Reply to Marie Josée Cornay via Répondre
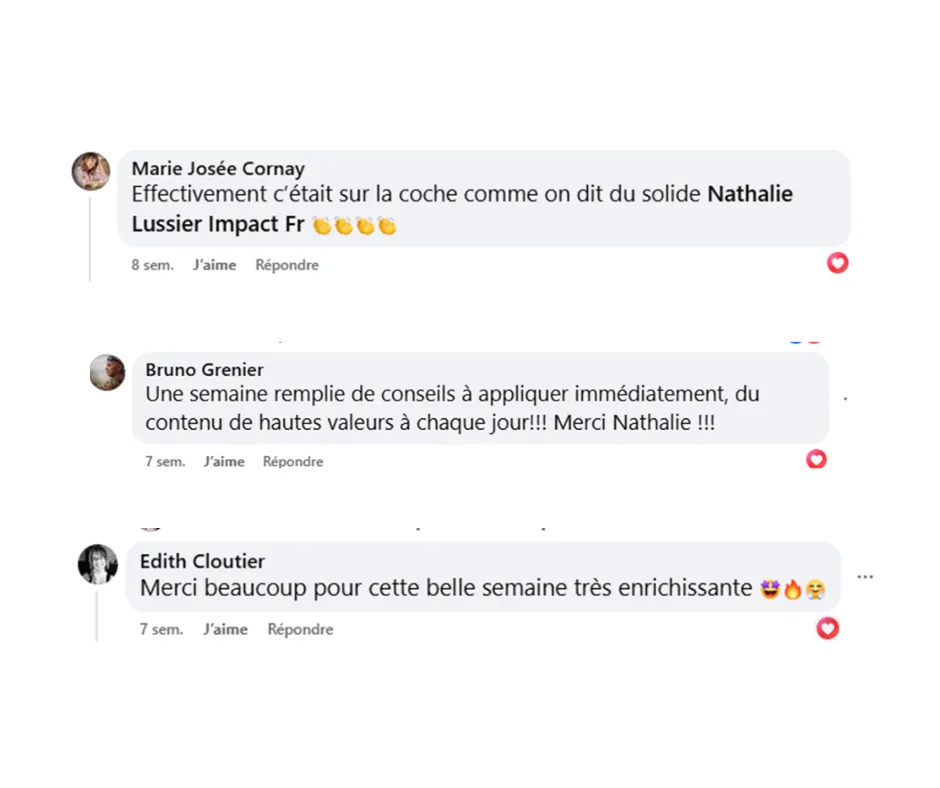 click(x=287, y=265)
